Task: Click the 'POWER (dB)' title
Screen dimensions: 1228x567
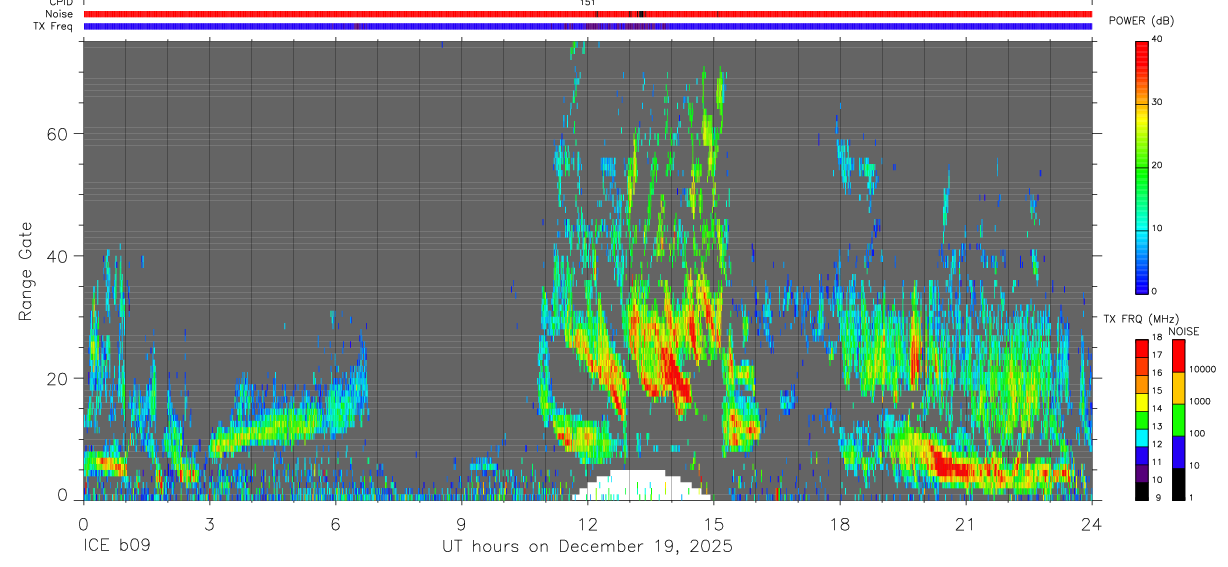Action: pyautogui.click(x=1142, y=21)
